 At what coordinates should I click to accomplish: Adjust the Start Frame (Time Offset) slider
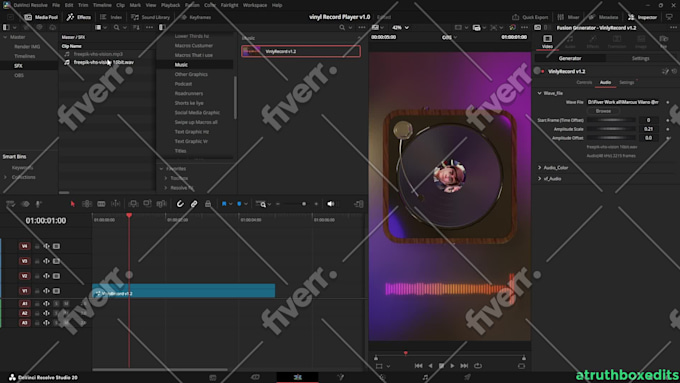(611, 120)
